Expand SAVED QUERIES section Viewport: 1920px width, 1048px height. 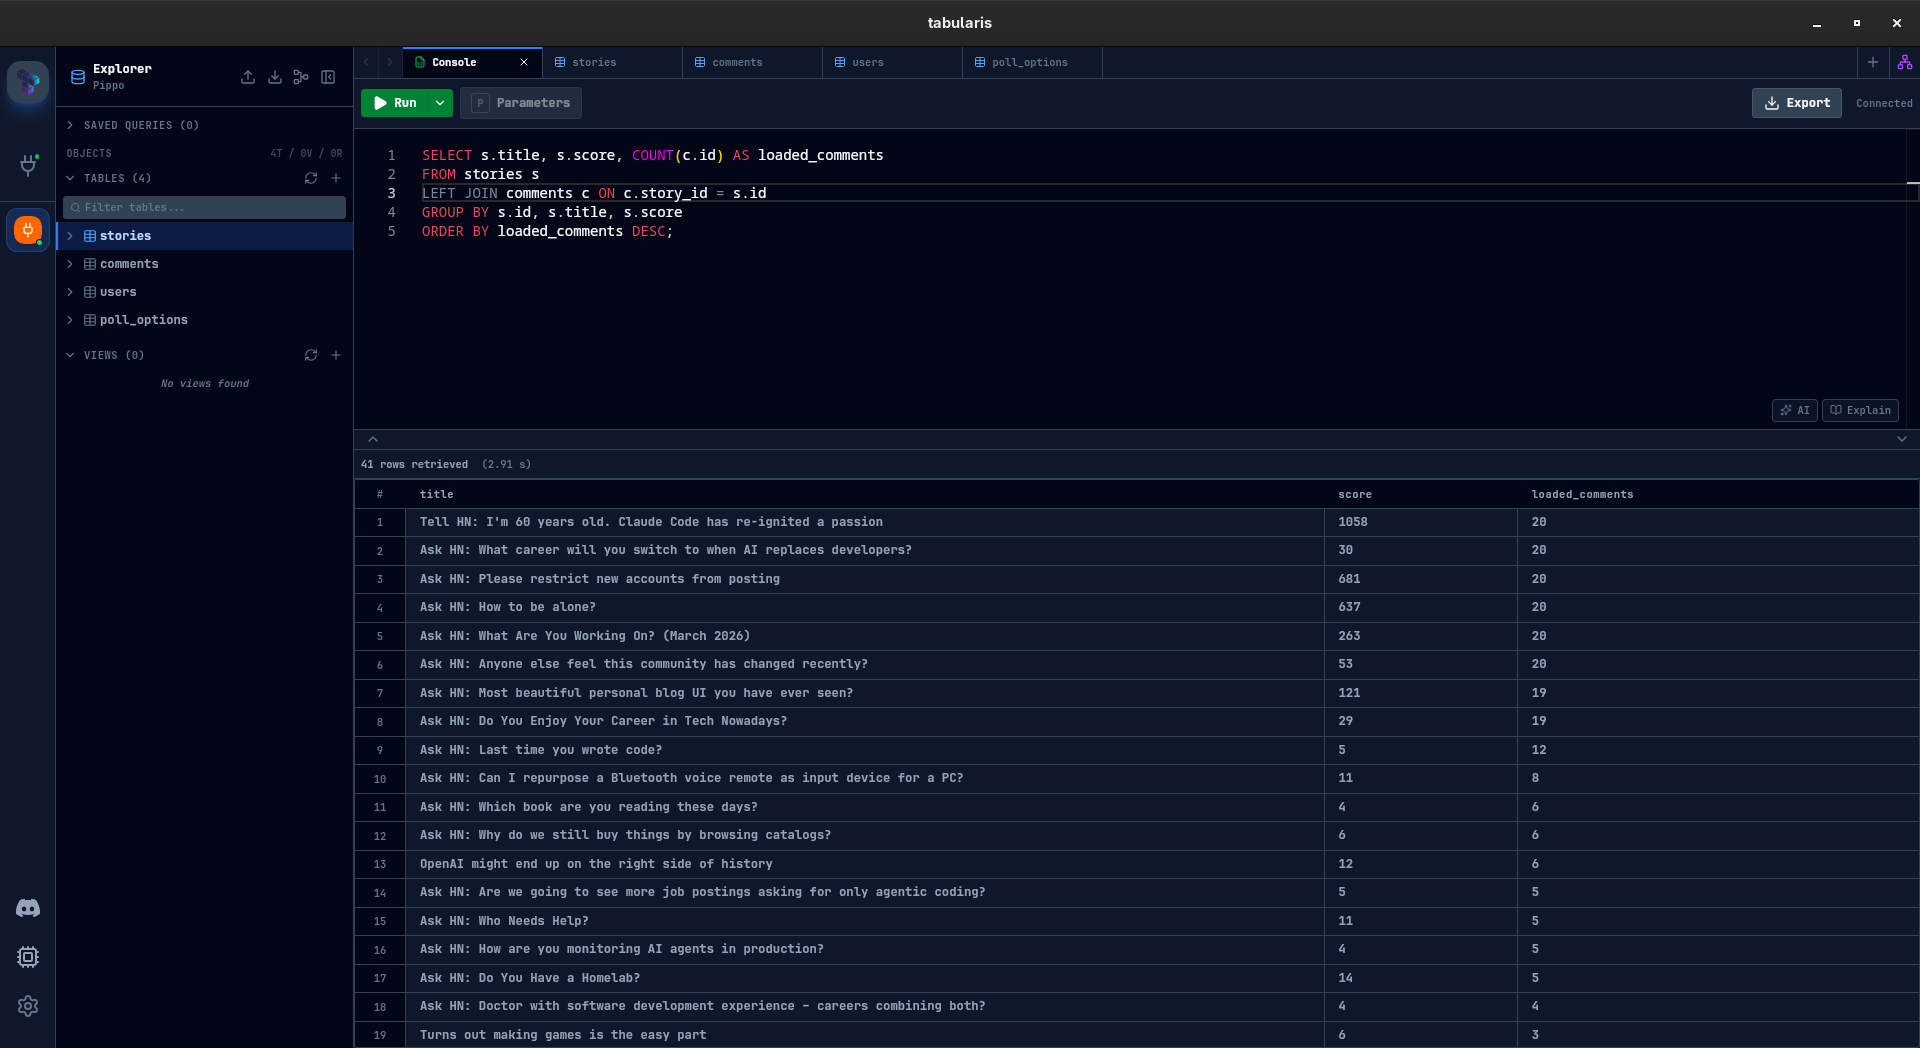pos(70,125)
